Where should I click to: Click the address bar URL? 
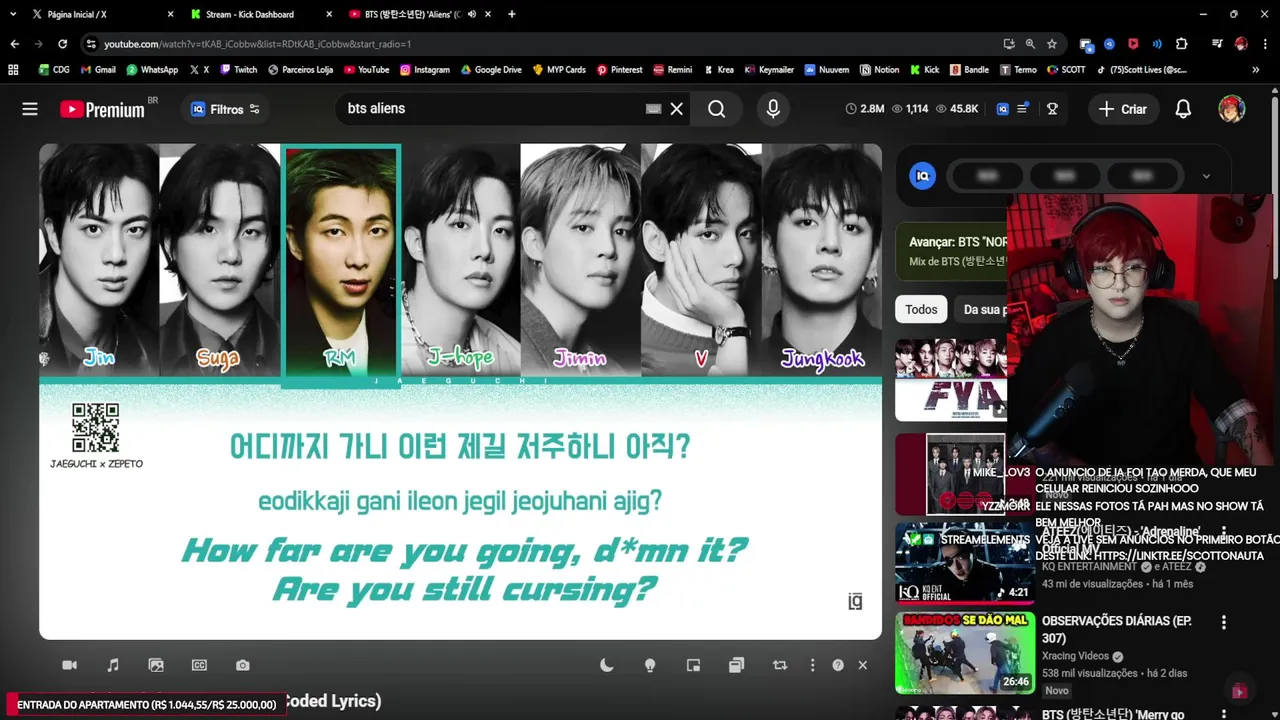(x=257, y=44)
